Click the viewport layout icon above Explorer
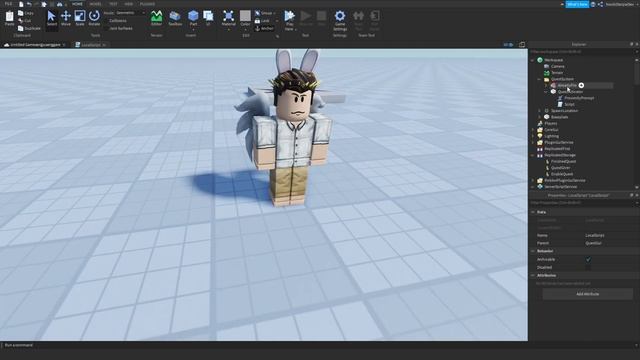The height and width of the screenshot is (360, 640). [x=522, y=44]
